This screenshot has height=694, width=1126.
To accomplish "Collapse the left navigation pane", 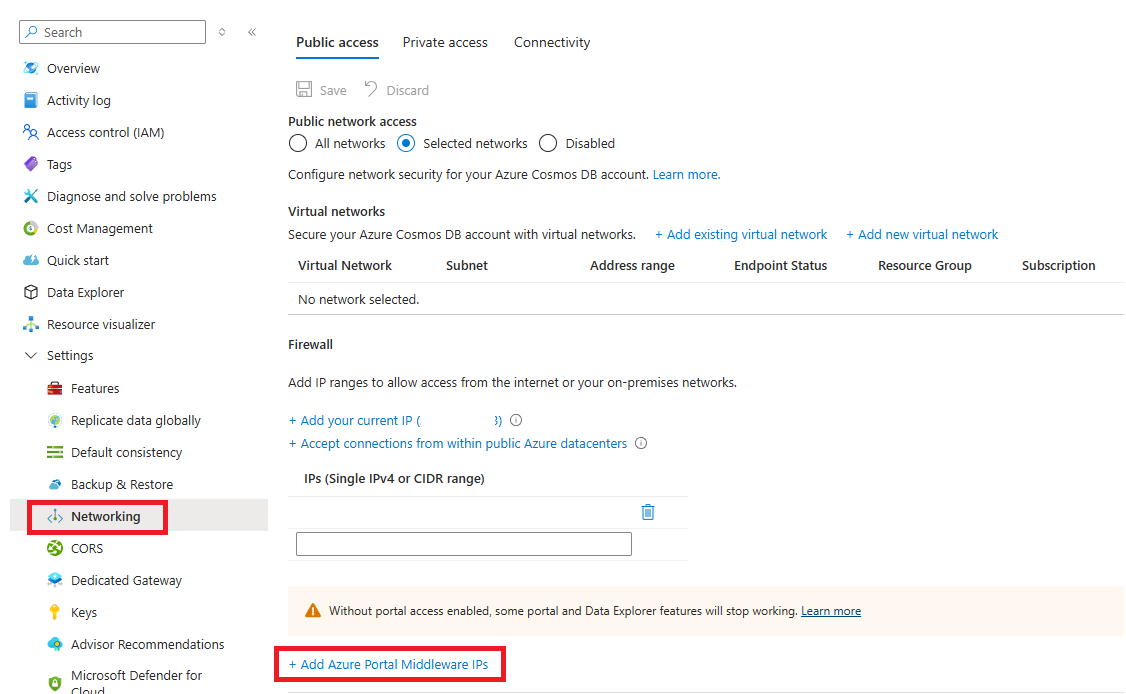I will click(x=252, y=32).
